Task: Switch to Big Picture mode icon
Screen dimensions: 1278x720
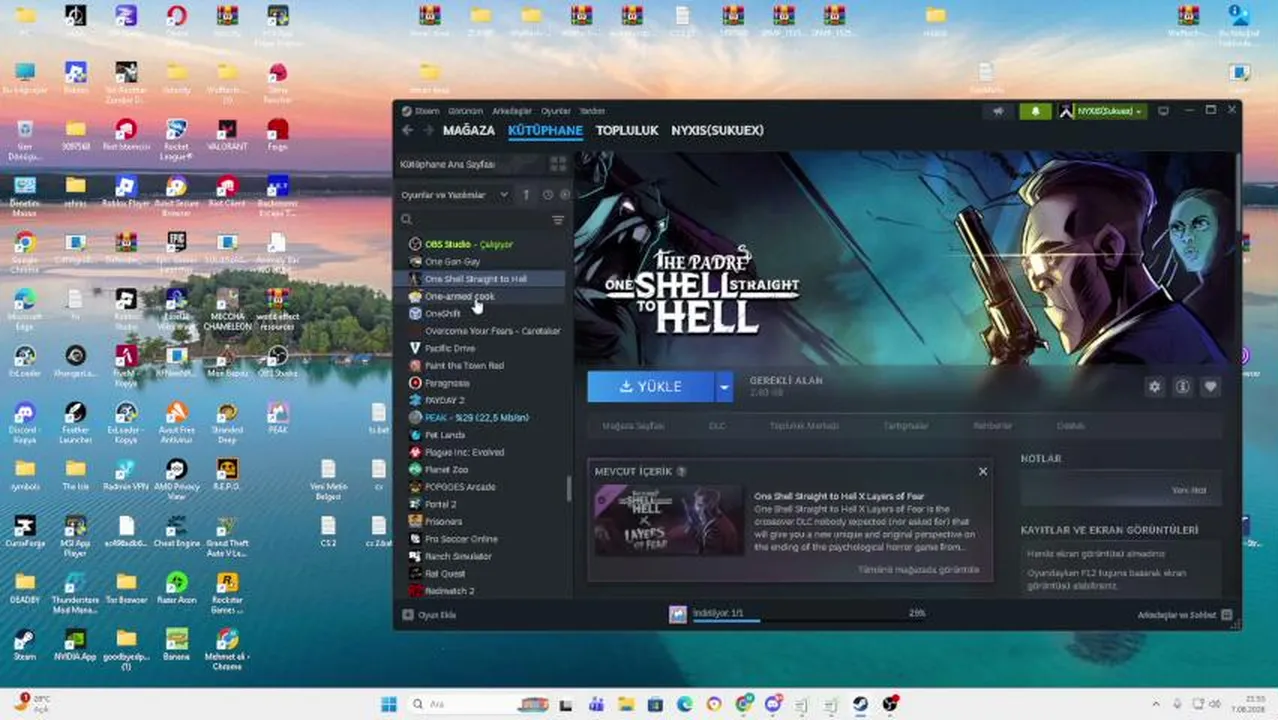Action: click(1164, 111)
